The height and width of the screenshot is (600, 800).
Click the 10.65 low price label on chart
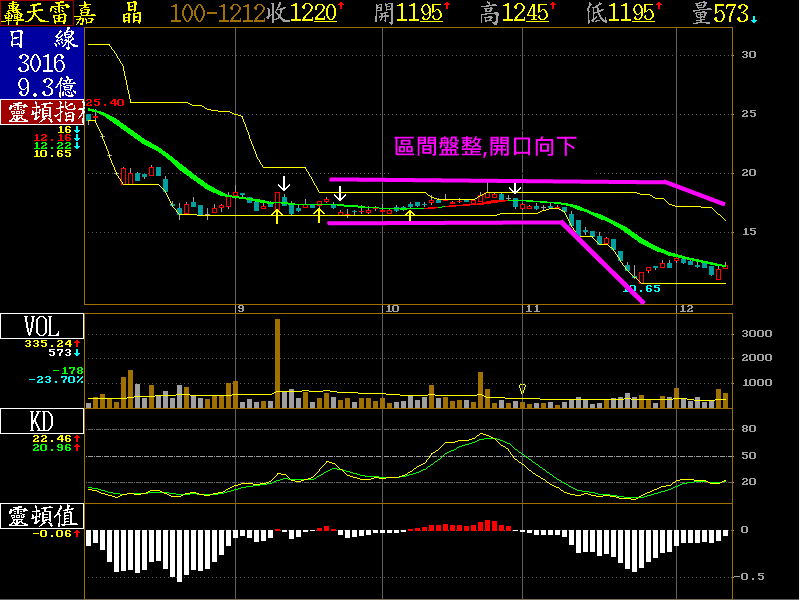pyautogui.click(x=640, y=289)
